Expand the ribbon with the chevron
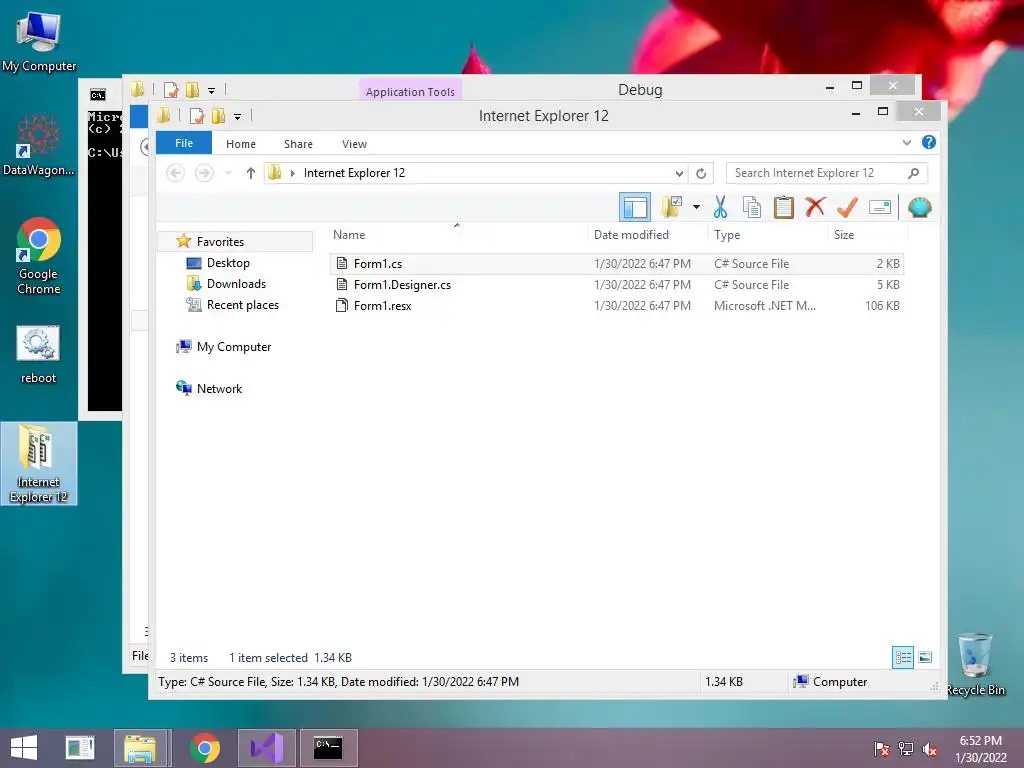The width and height of the screenshot is (1024, 768). (x=906, y=142)
